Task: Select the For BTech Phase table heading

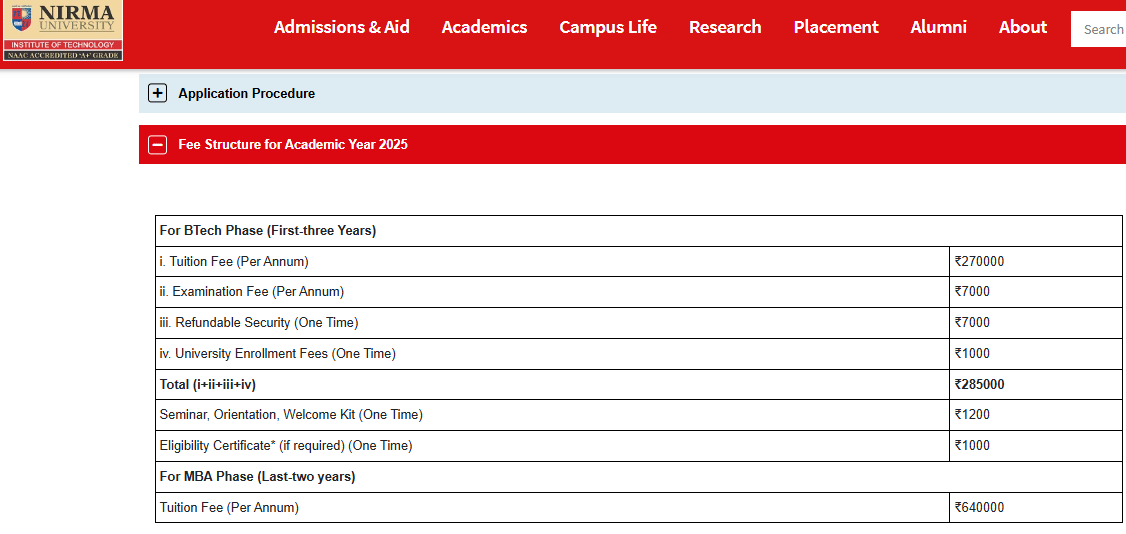Action: 268,231
